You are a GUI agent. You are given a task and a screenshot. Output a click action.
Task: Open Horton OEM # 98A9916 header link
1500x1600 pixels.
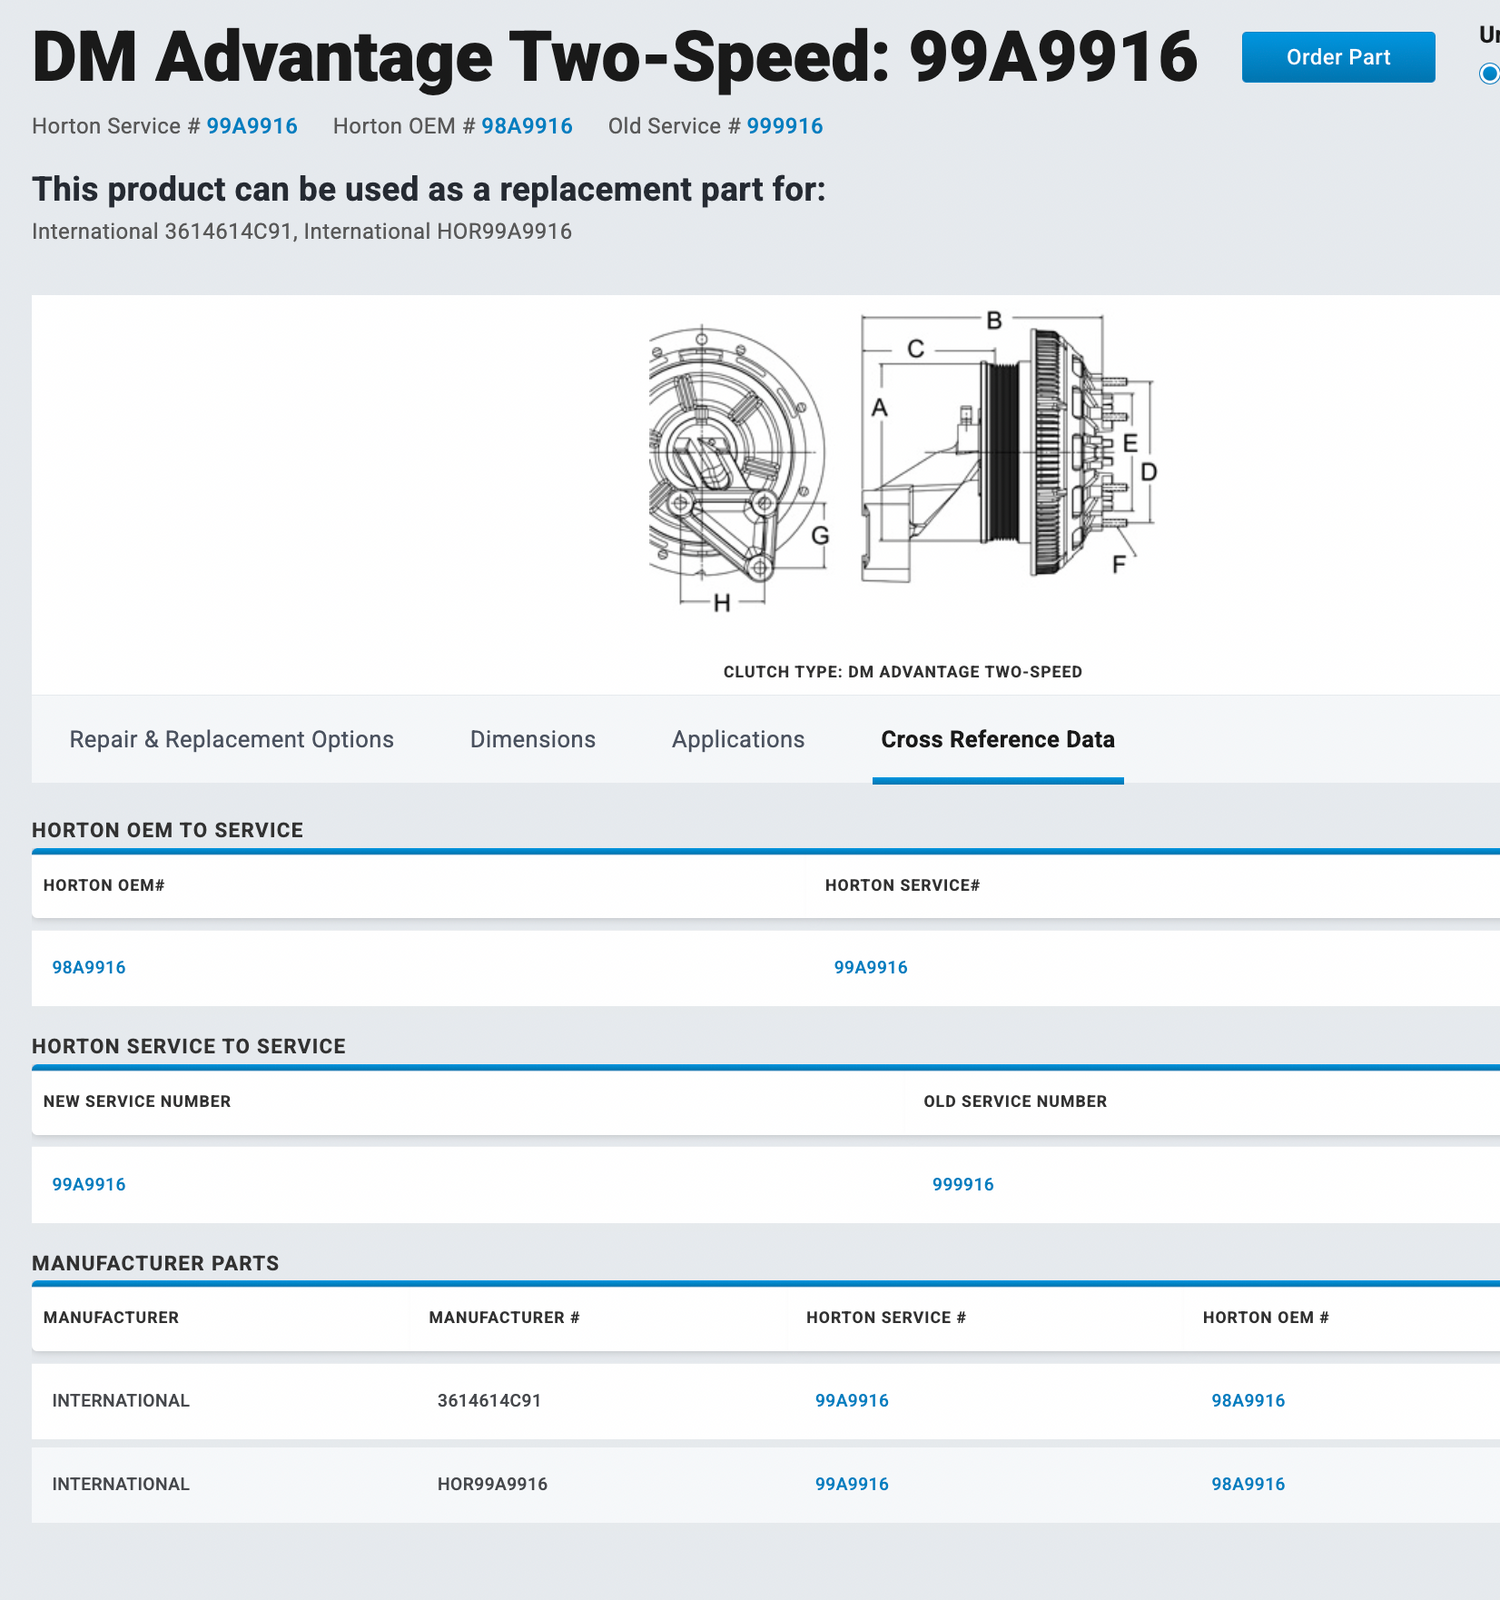[x=526, y=126]
